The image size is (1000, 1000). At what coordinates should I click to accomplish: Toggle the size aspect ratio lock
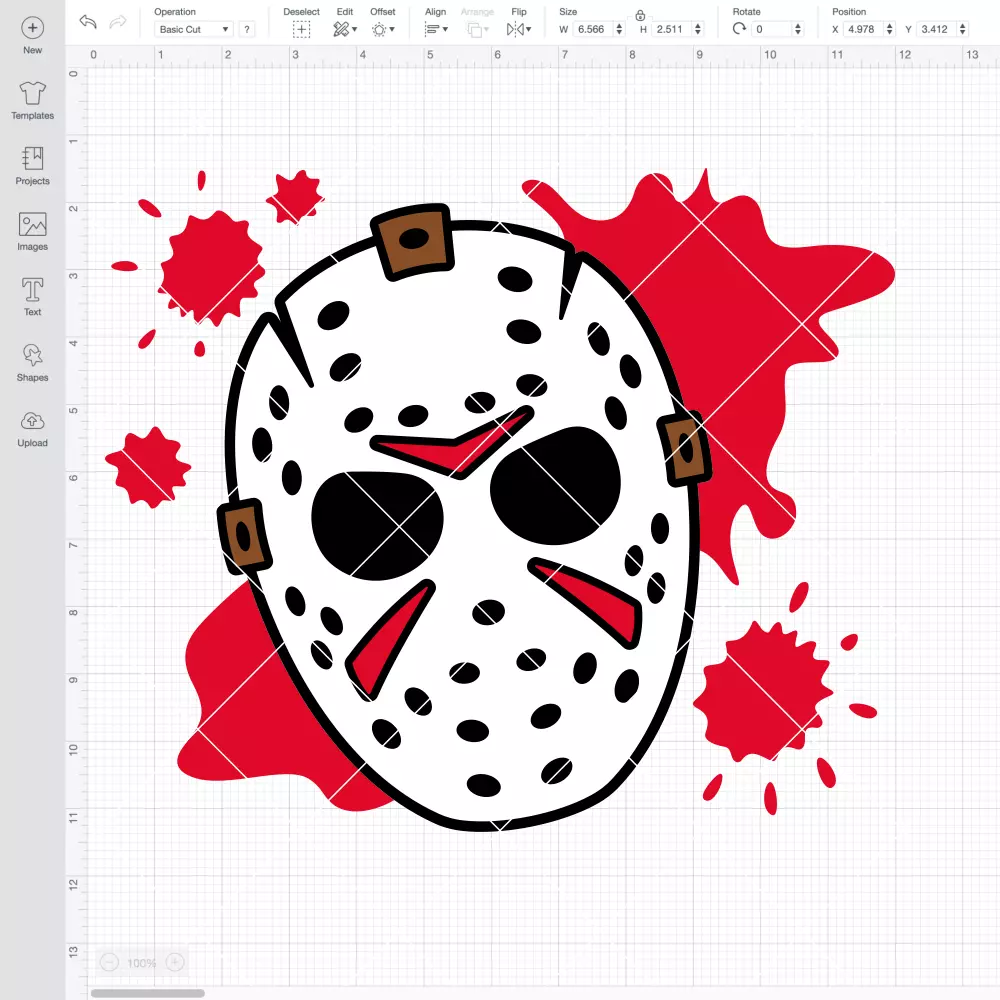click(x=640, y=15)
